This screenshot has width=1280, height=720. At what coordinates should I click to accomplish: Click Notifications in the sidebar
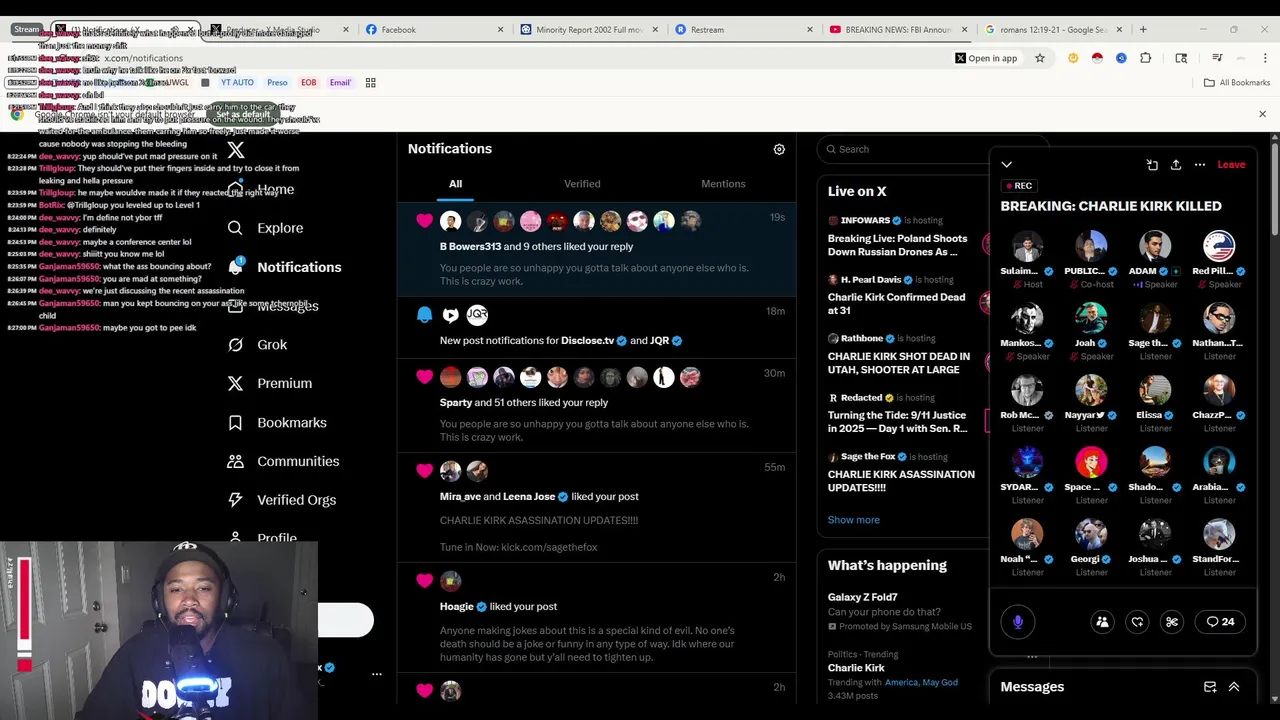click(x=284, y=267)
